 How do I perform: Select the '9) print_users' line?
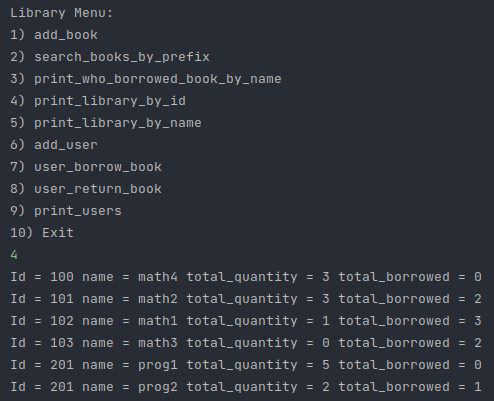[66, 211]
